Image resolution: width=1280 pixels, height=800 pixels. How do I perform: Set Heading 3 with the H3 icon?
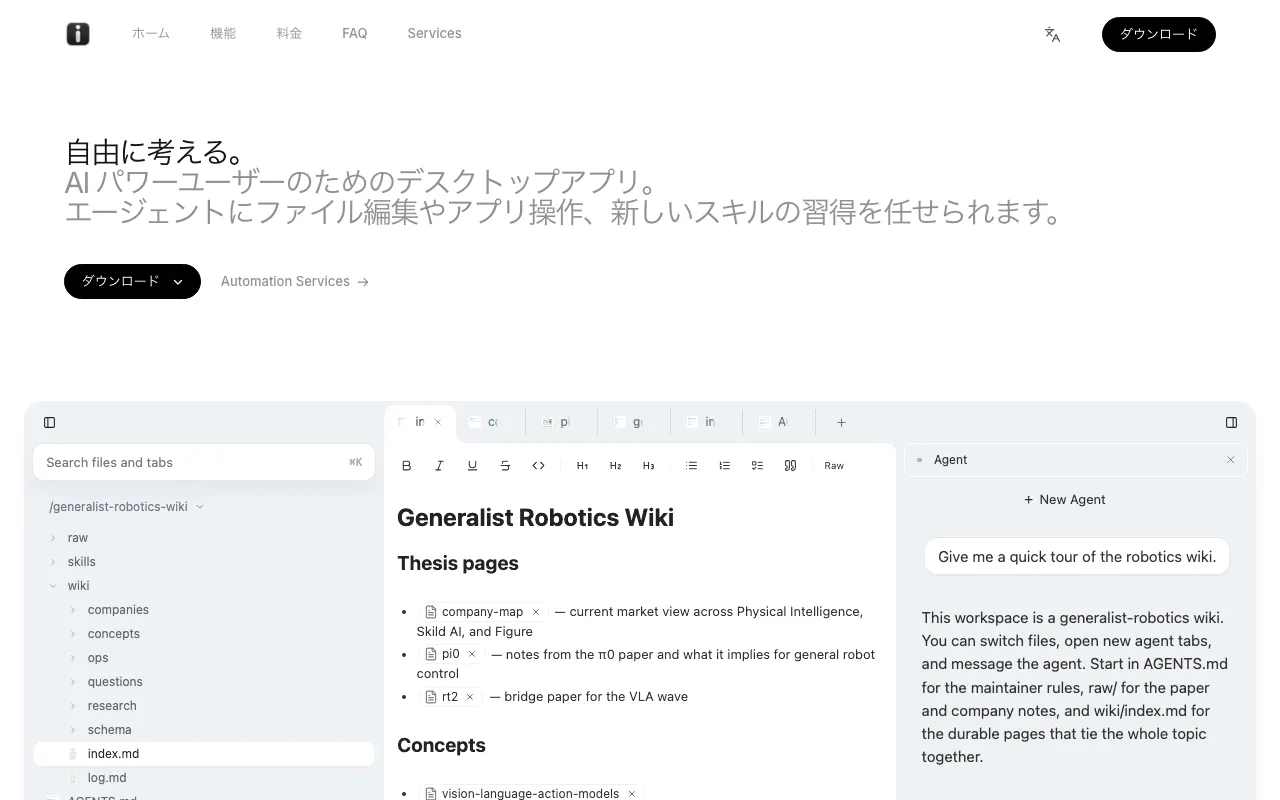[648, 465]
